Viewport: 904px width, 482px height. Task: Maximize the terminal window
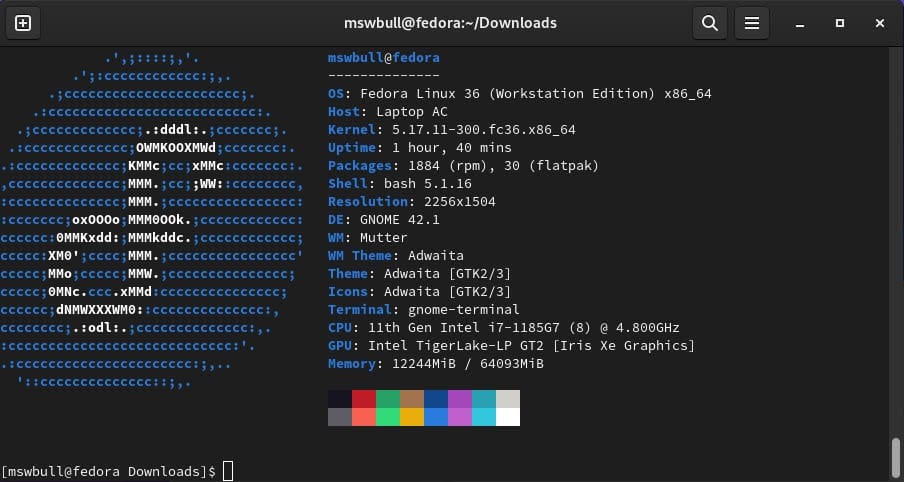pyautogui.click(x=840, y=23)
